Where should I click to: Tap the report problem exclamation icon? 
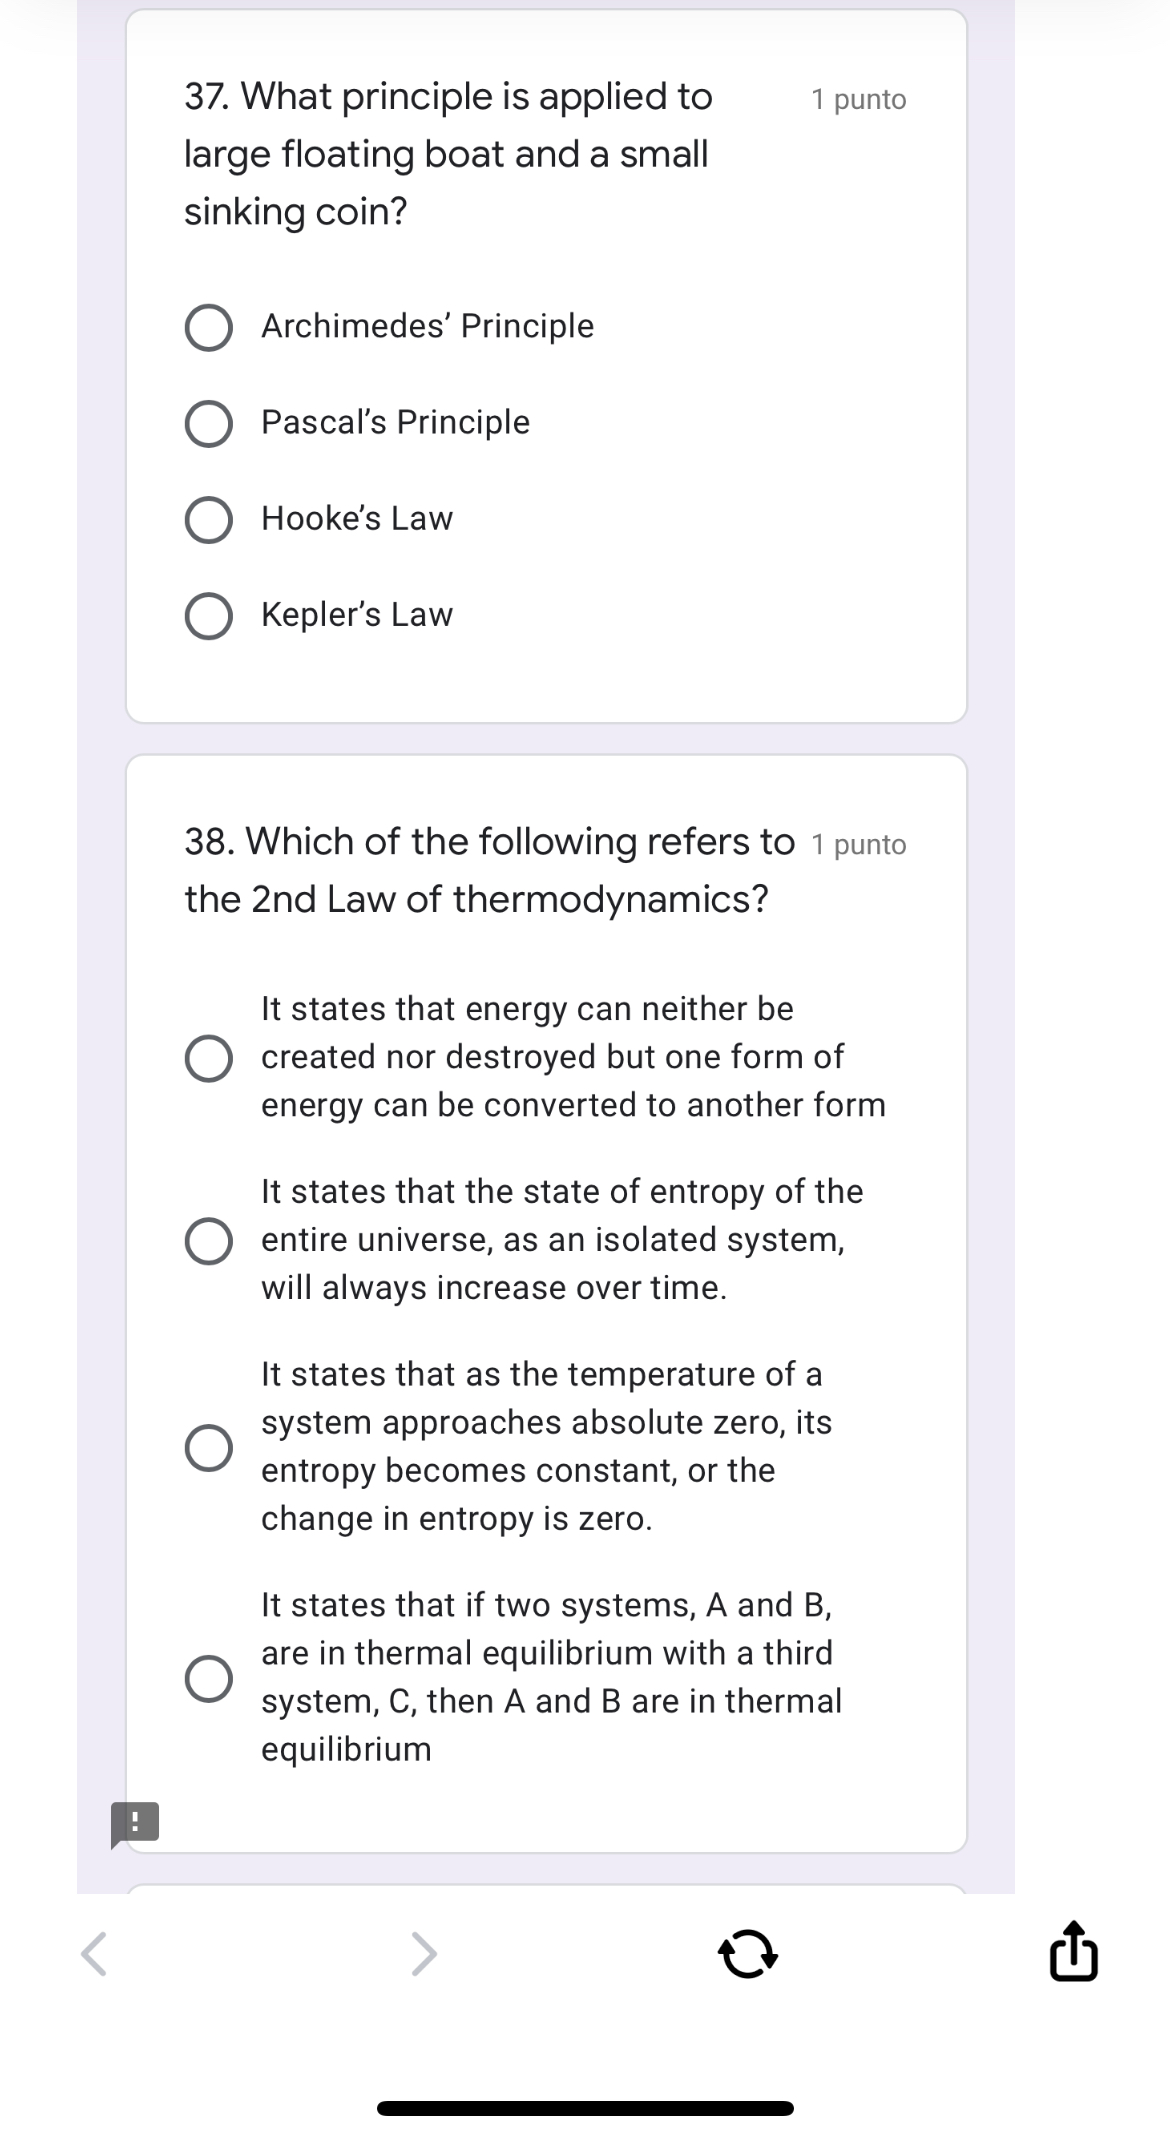tap(134, 1822)
